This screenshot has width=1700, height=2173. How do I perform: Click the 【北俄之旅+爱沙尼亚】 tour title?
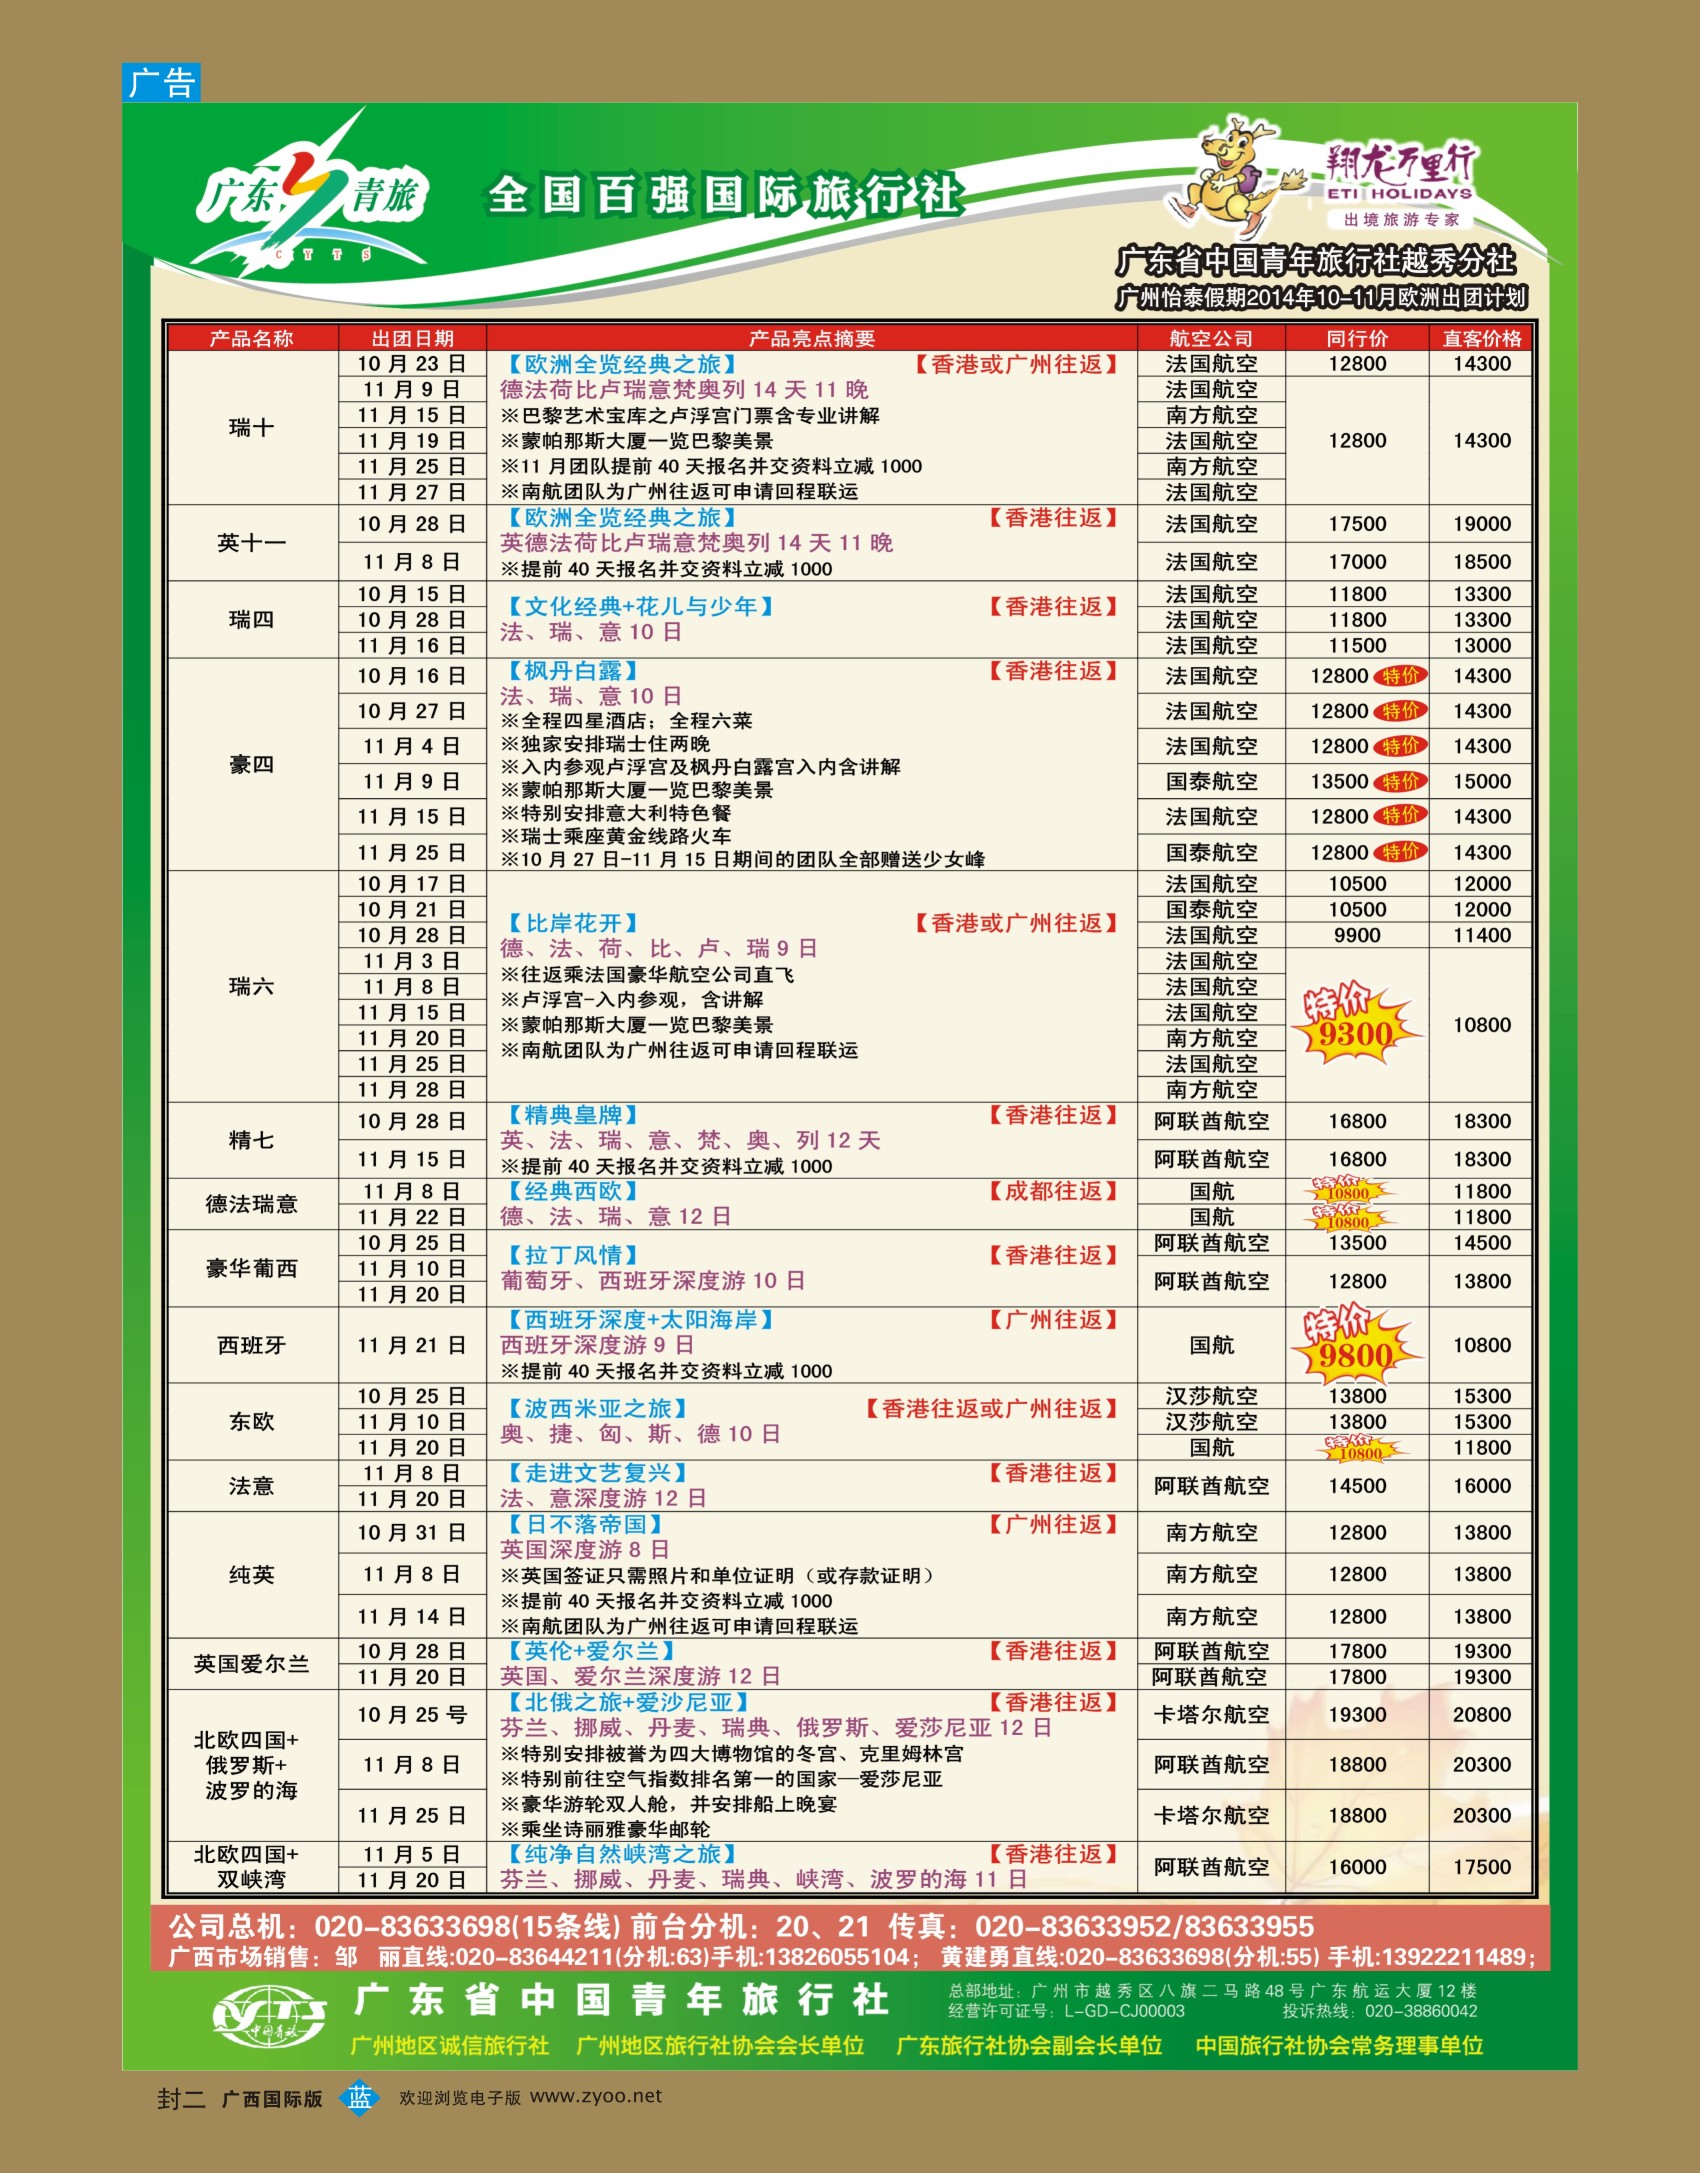pyautogui.click(x=628, y=1702)
